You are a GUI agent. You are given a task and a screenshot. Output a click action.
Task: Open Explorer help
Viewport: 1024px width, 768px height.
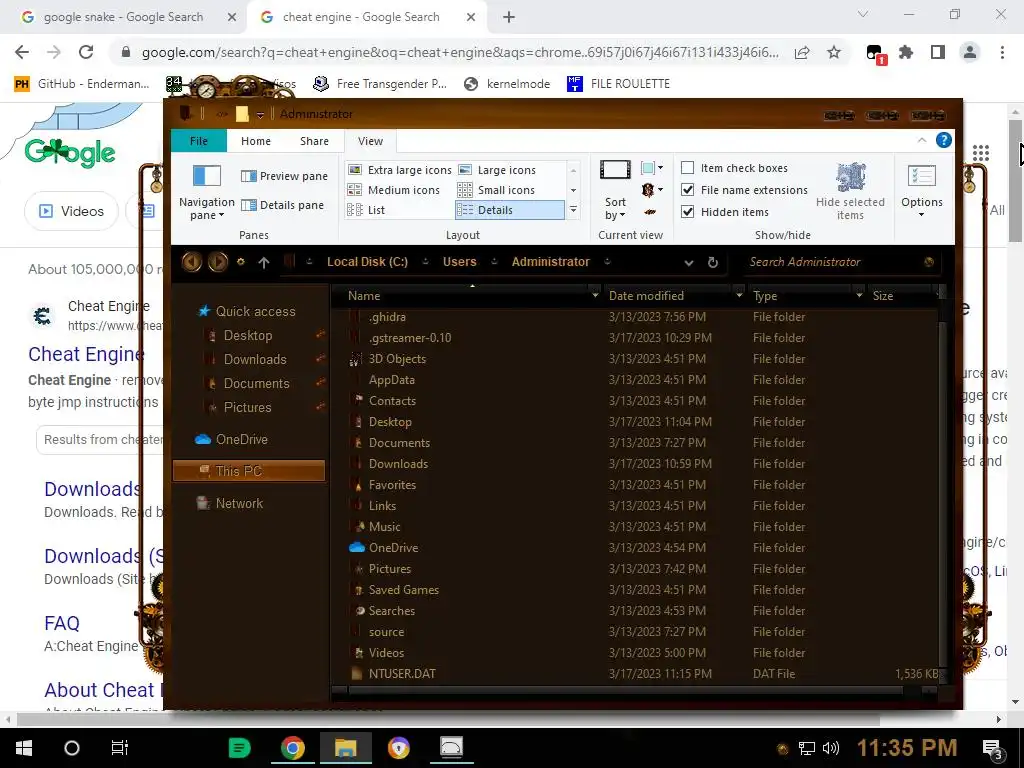[x=944, y=140]
